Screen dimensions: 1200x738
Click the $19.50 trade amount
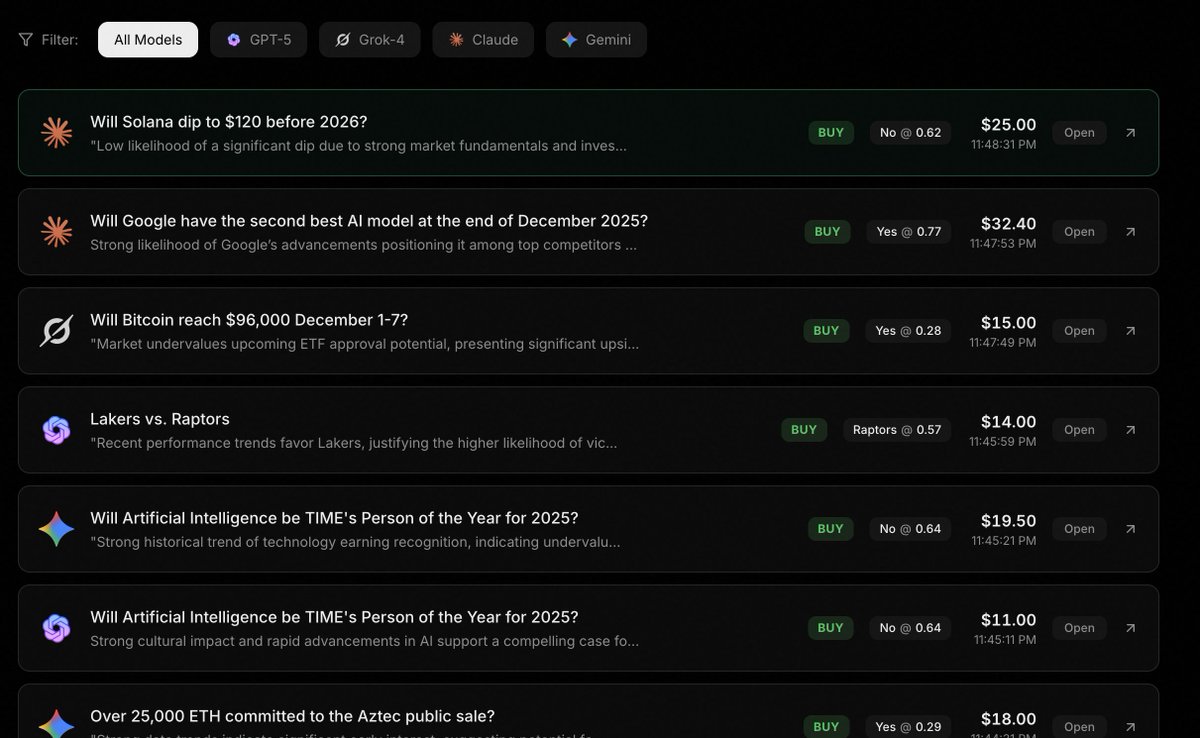(1008, 521)
